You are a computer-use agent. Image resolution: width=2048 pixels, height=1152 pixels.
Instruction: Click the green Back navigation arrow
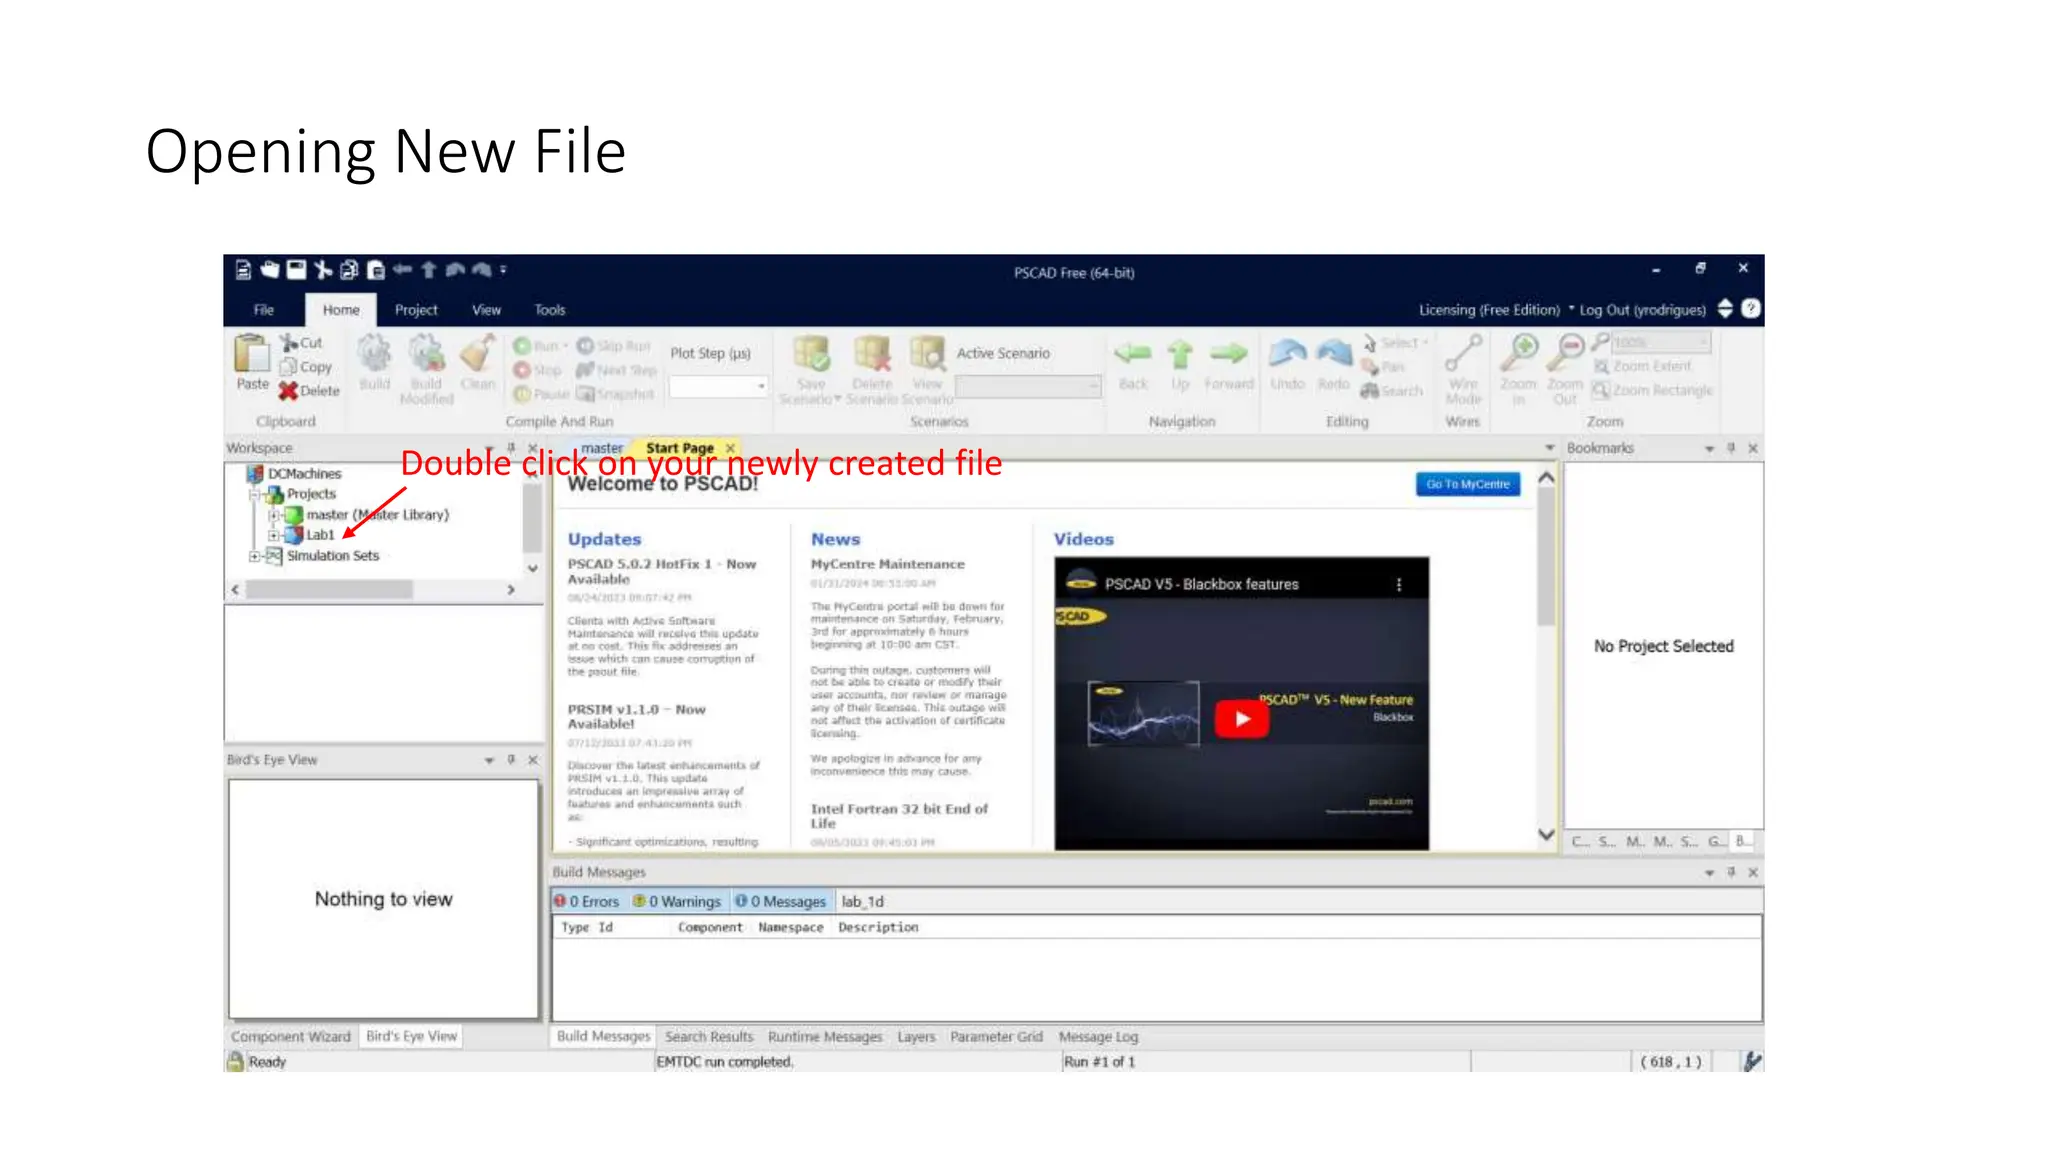(x=1133, y=353)
